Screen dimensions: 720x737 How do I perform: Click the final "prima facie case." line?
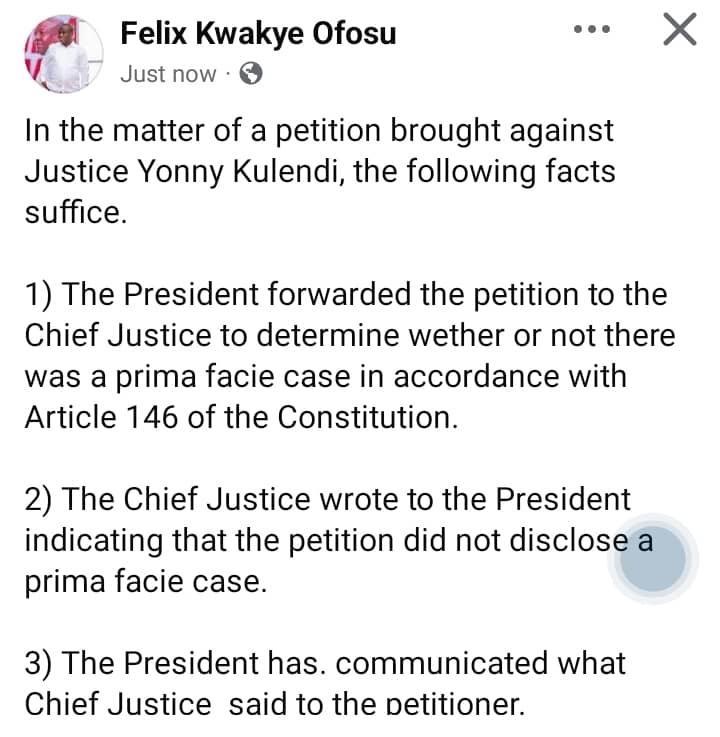[145, 581]
